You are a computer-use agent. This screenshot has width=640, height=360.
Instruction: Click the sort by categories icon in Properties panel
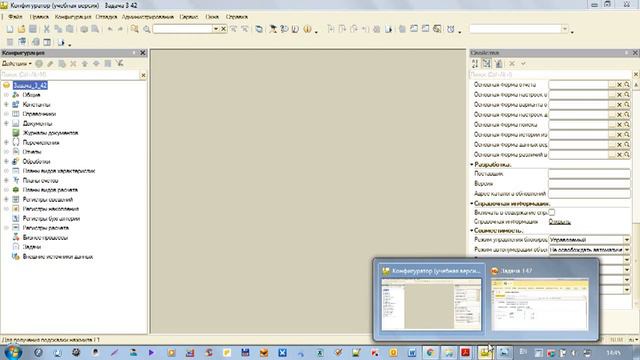(x=486, y=64)
